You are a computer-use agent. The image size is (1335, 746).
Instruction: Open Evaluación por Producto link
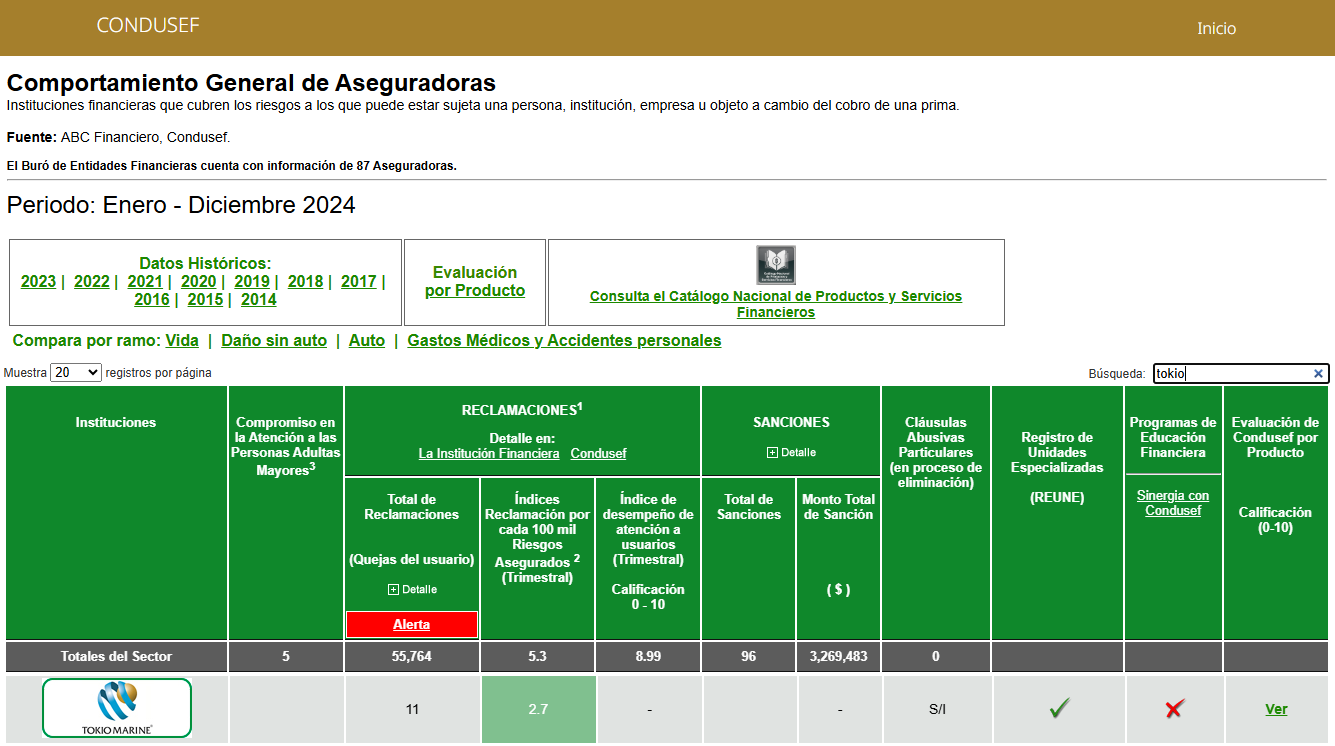pos(475,281)
